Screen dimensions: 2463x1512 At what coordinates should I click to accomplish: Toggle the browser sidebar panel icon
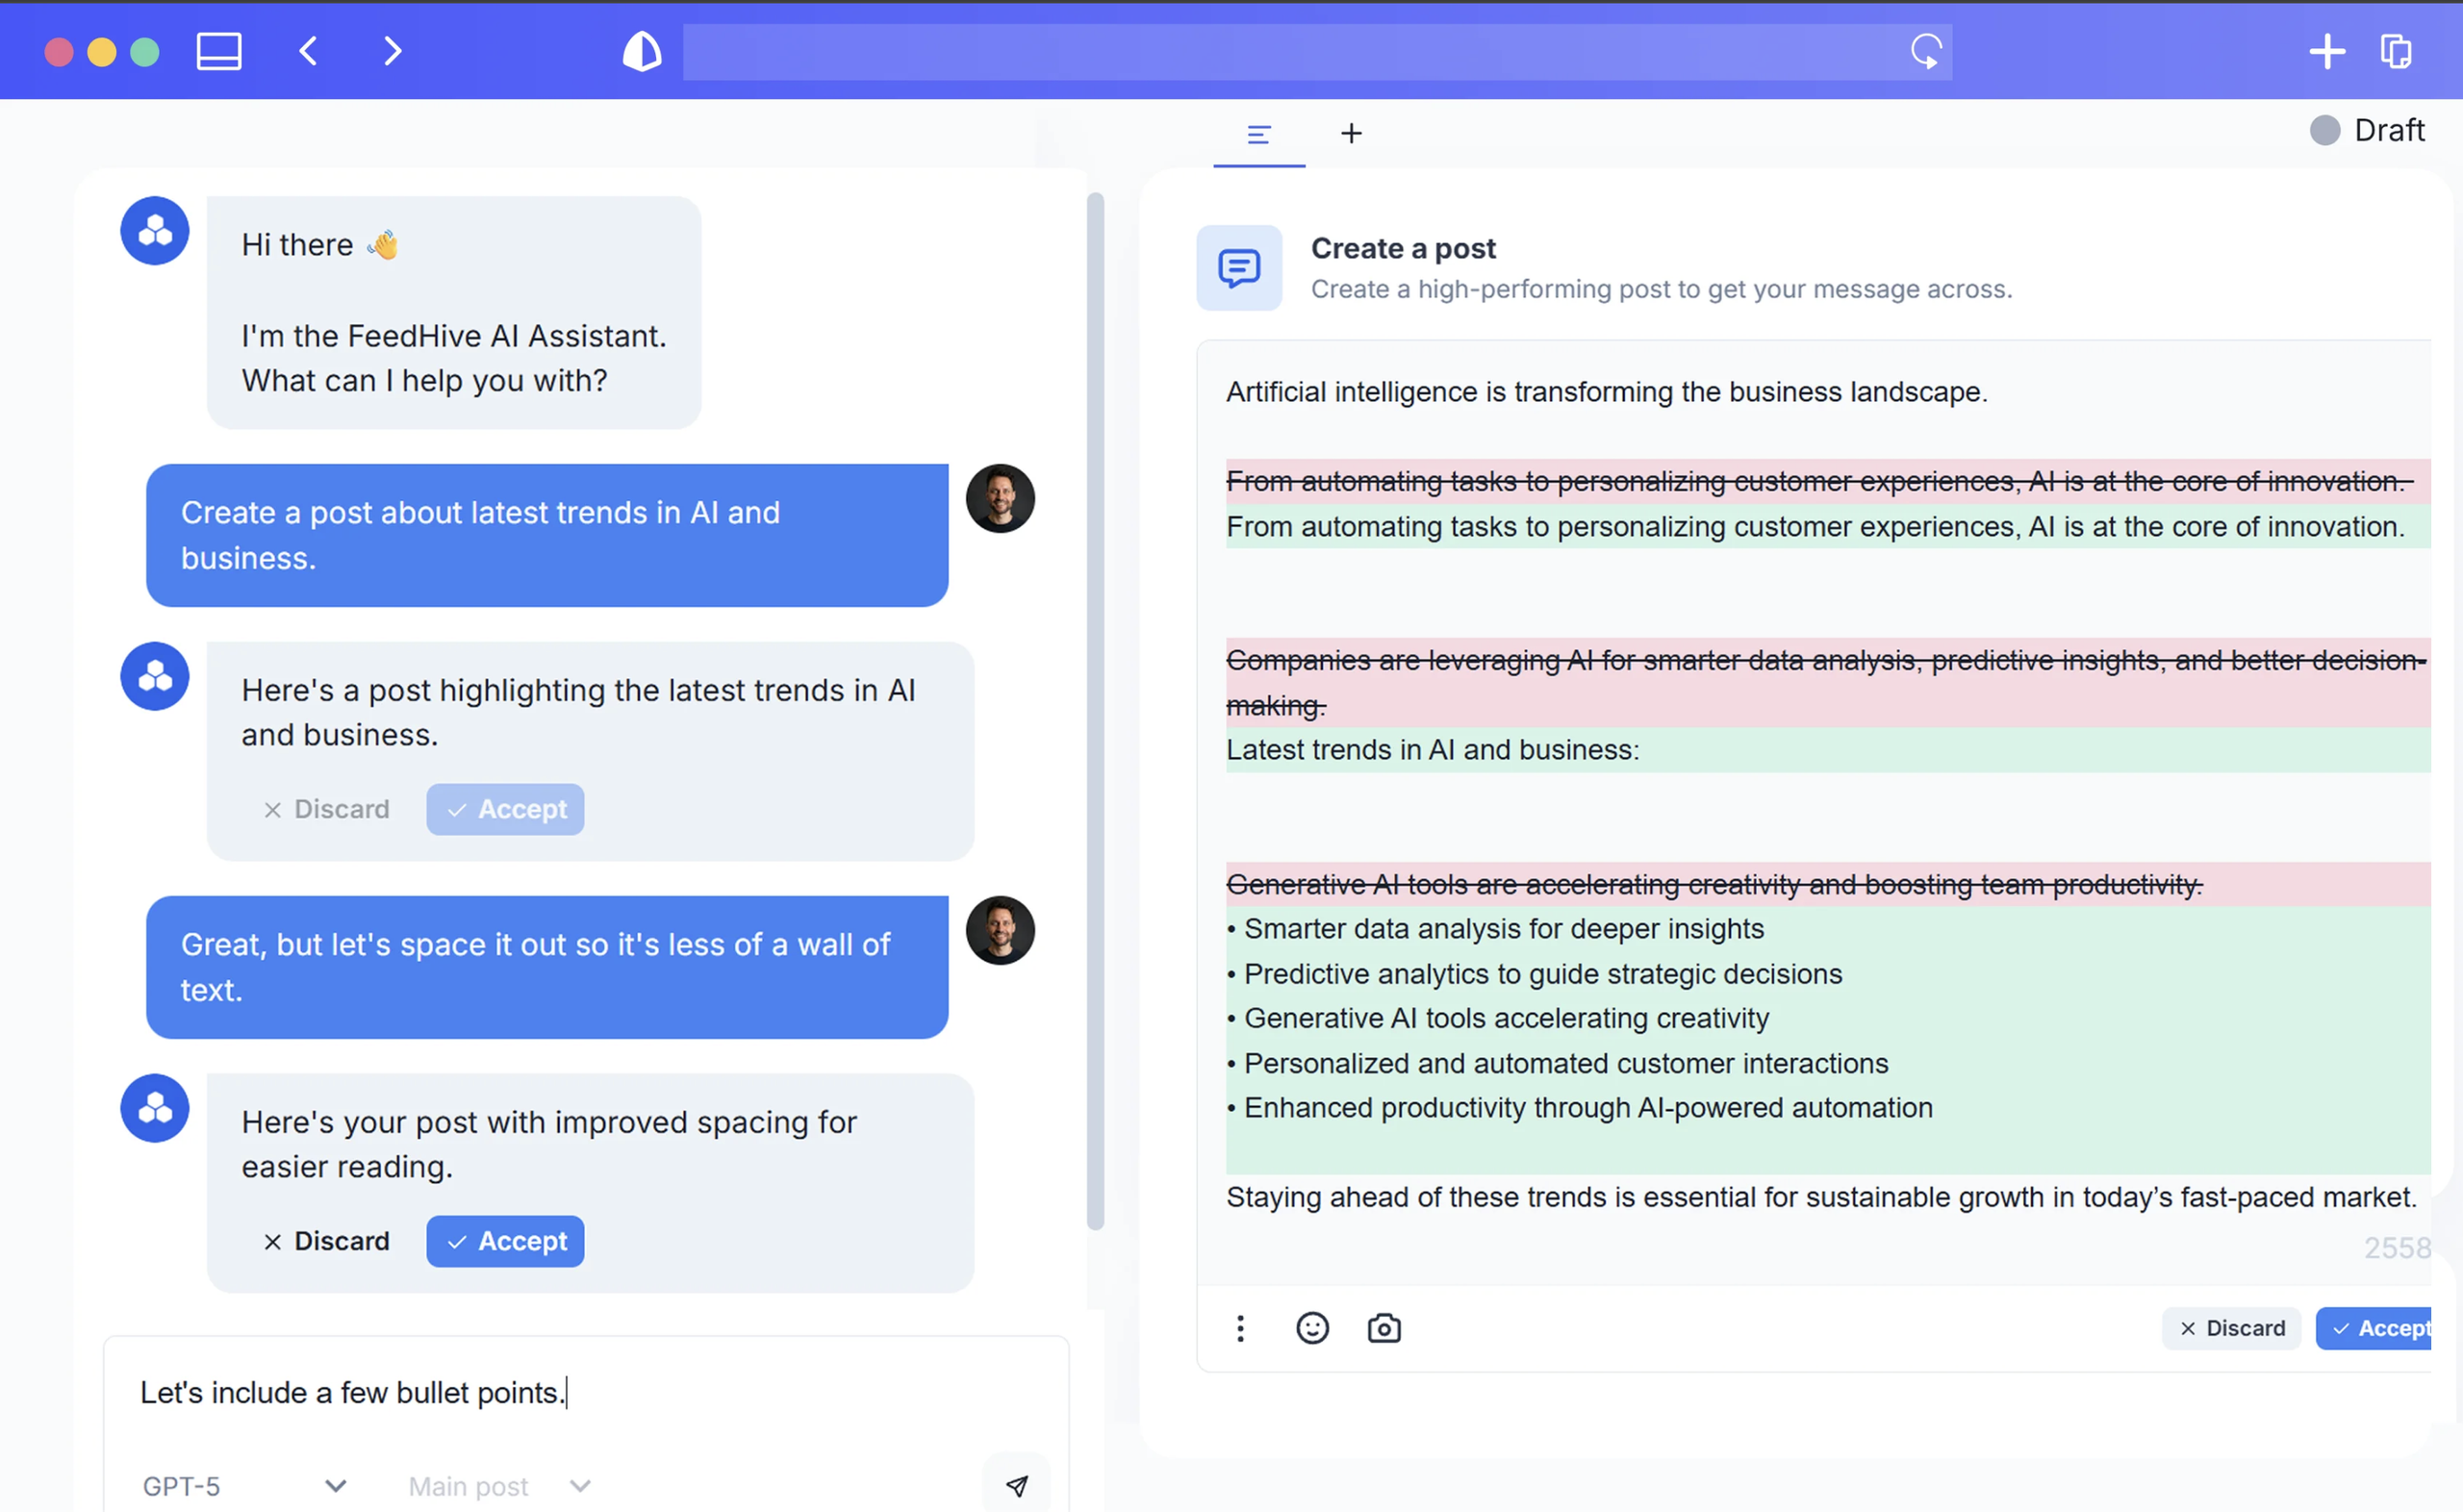219,51
